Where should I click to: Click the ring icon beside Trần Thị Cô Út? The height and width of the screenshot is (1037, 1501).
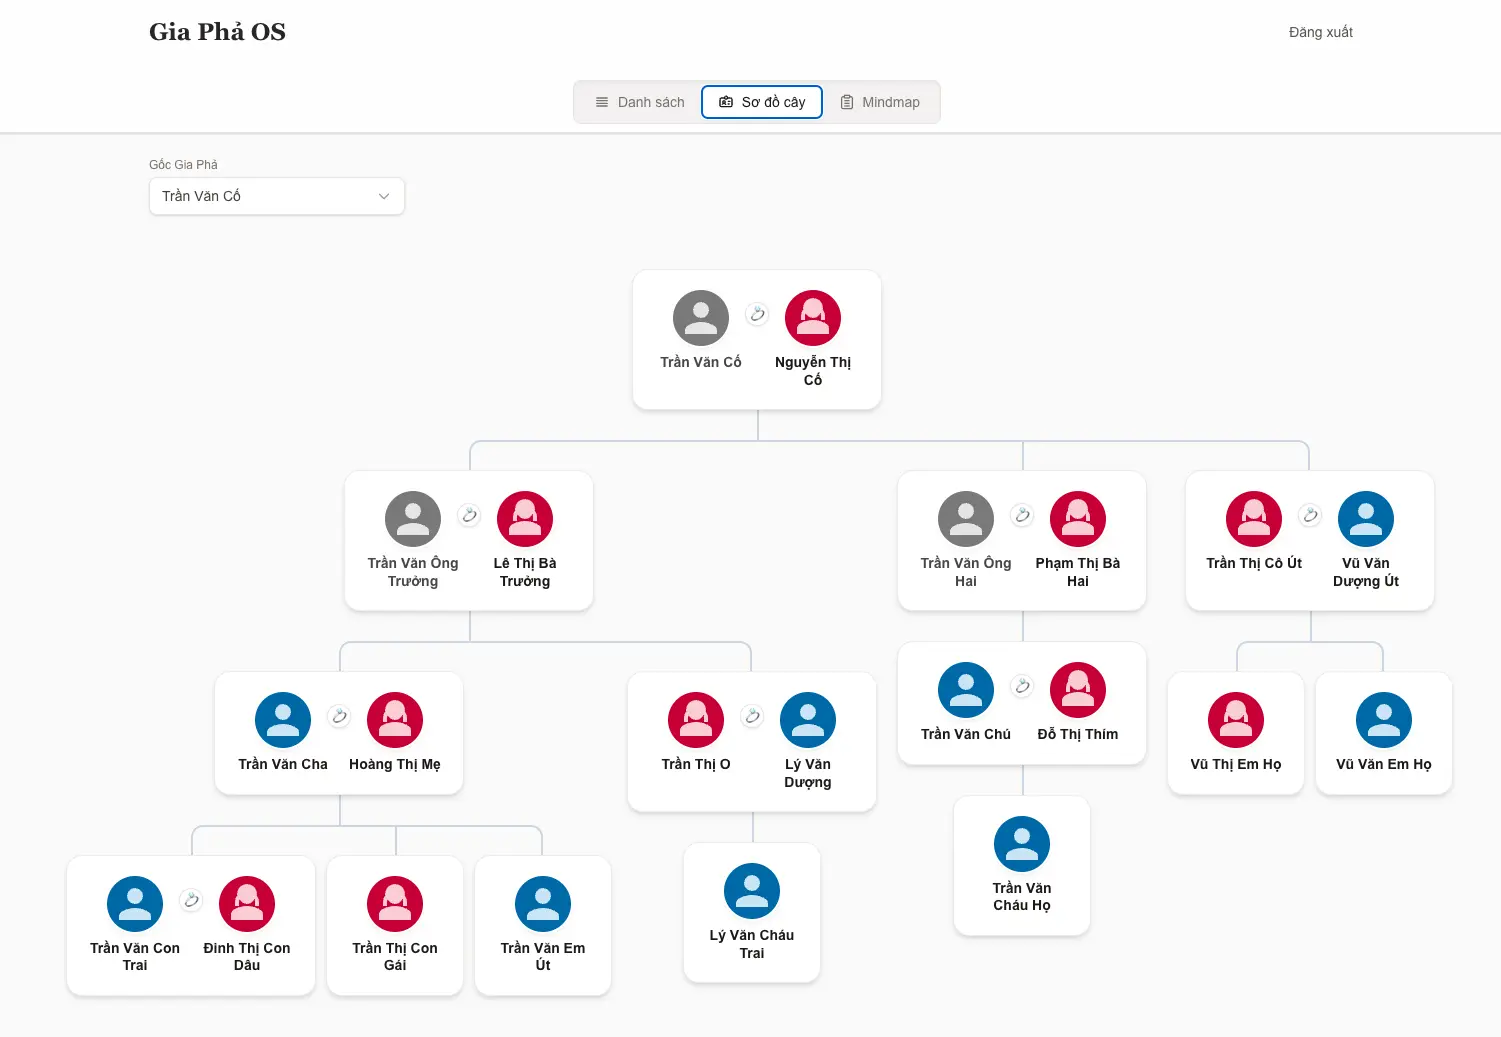(1309, 515)
